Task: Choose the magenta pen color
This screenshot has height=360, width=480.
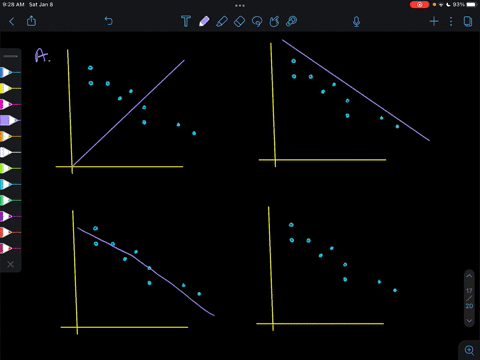Action: [10, 104]
